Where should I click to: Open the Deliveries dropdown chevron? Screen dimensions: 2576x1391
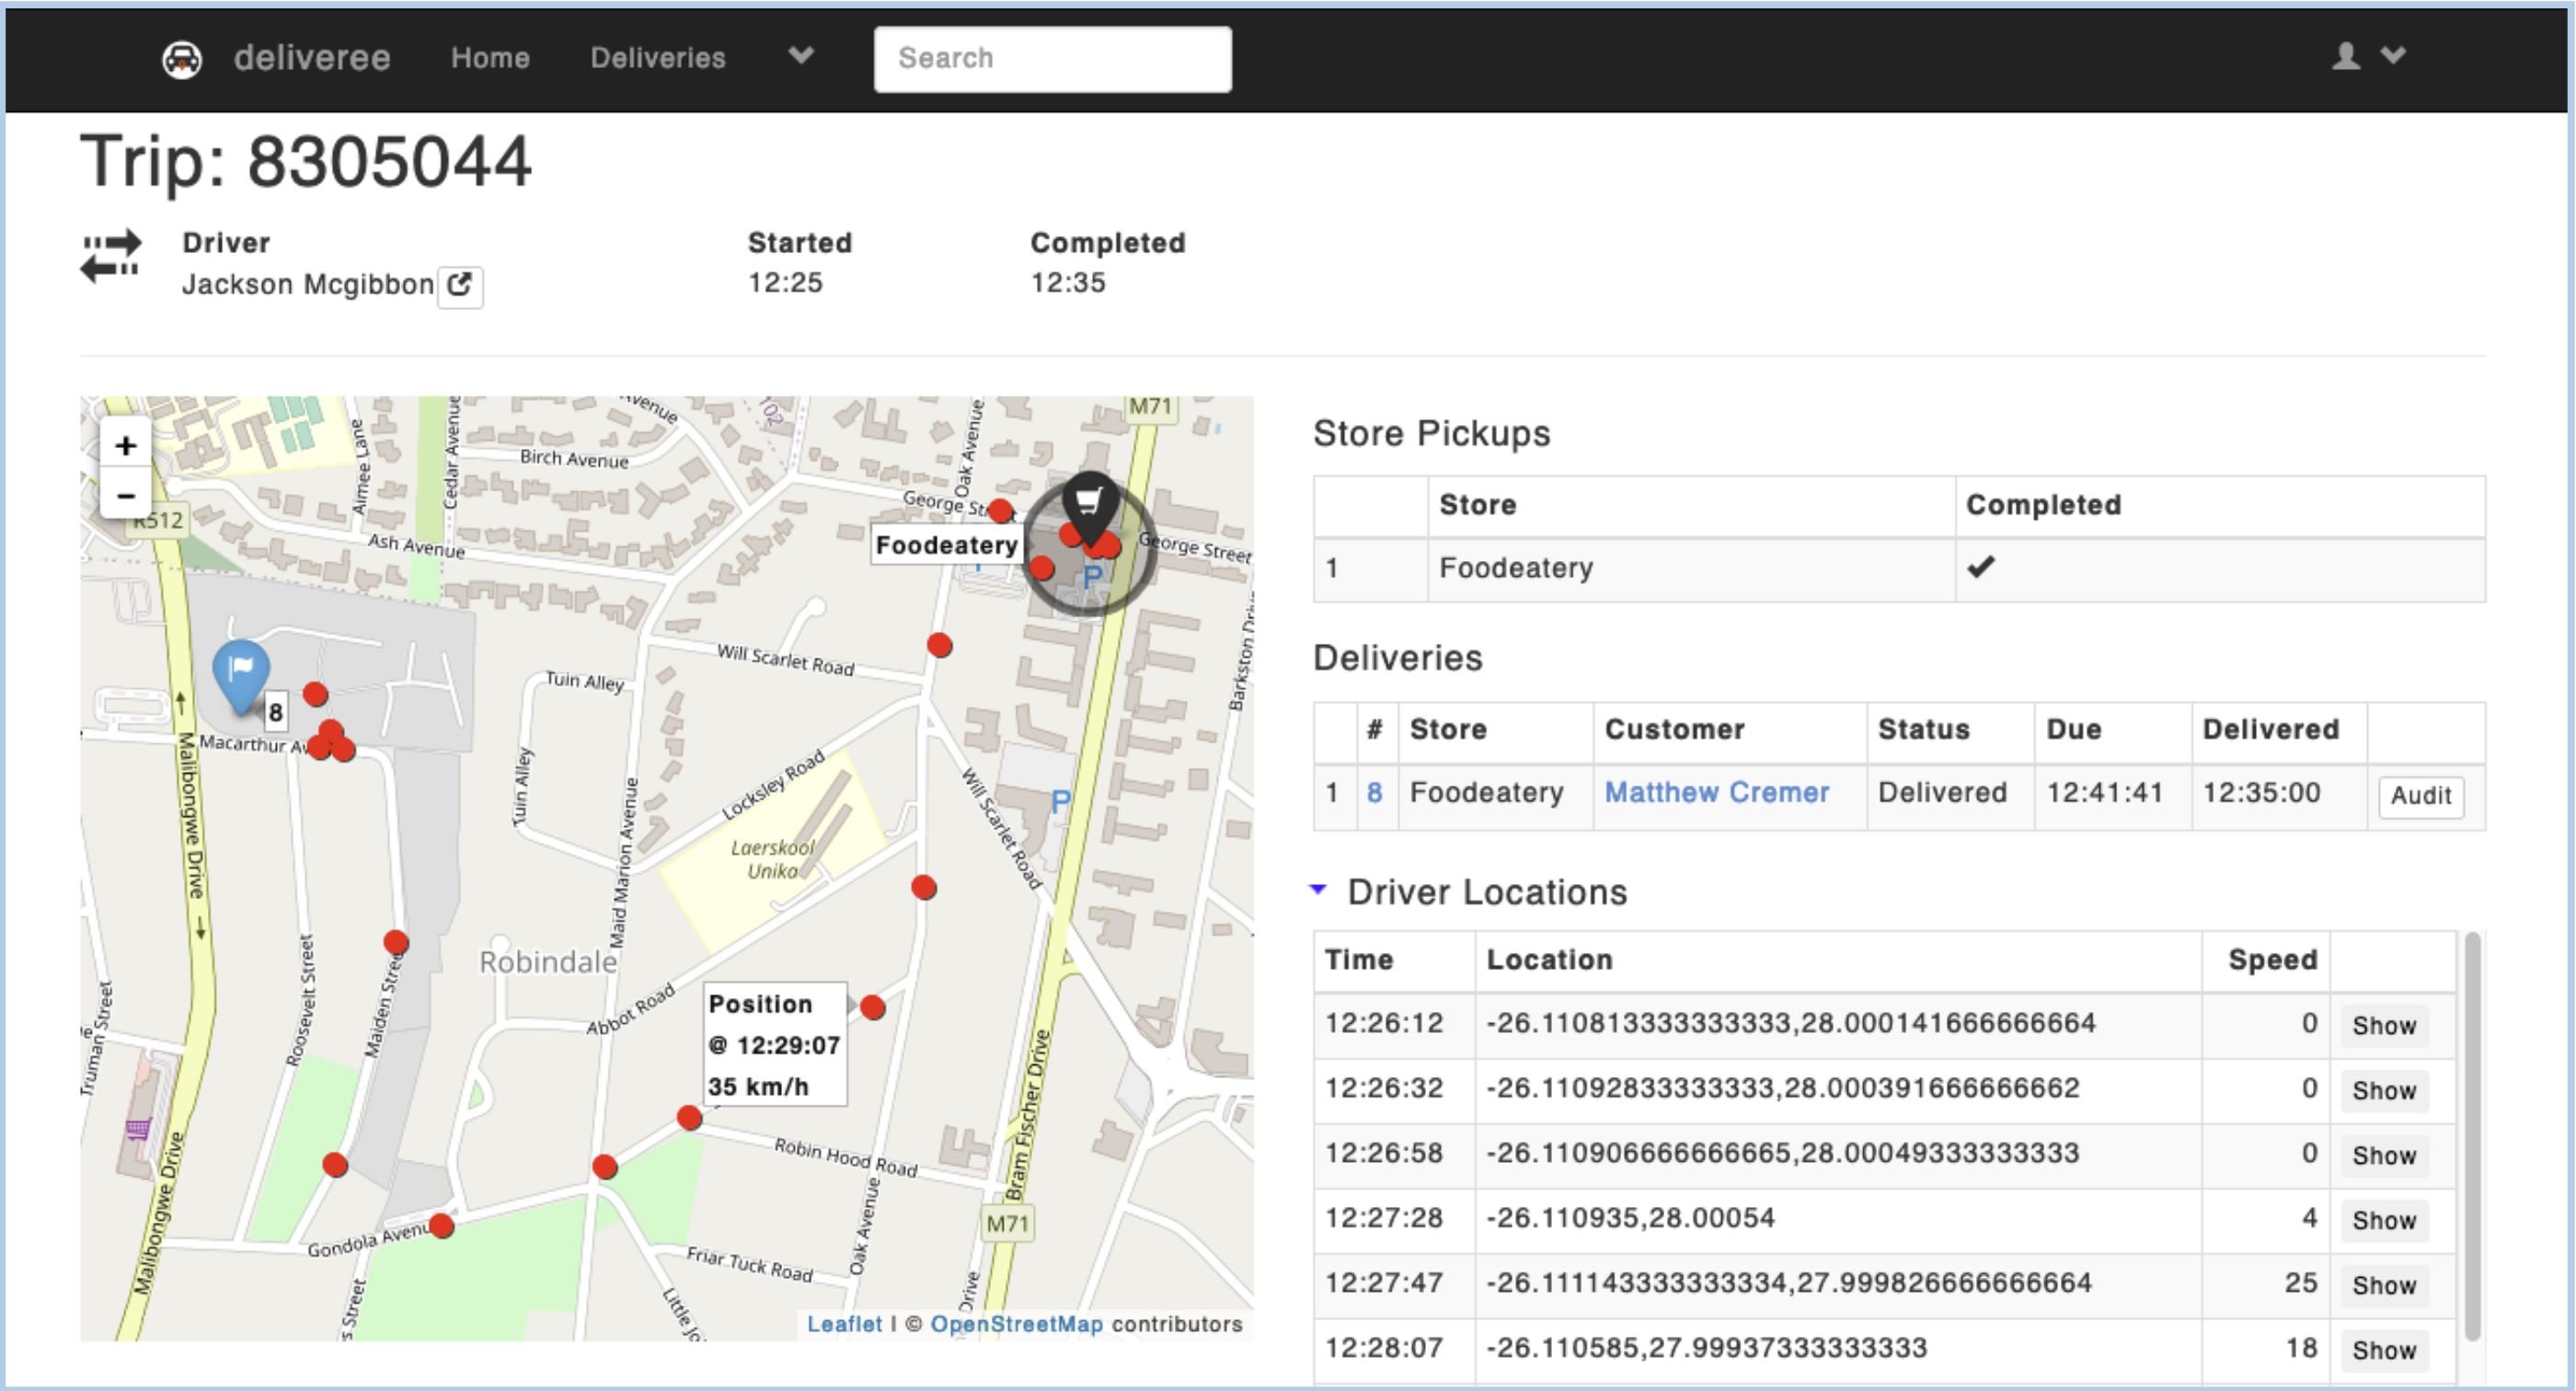801,56
